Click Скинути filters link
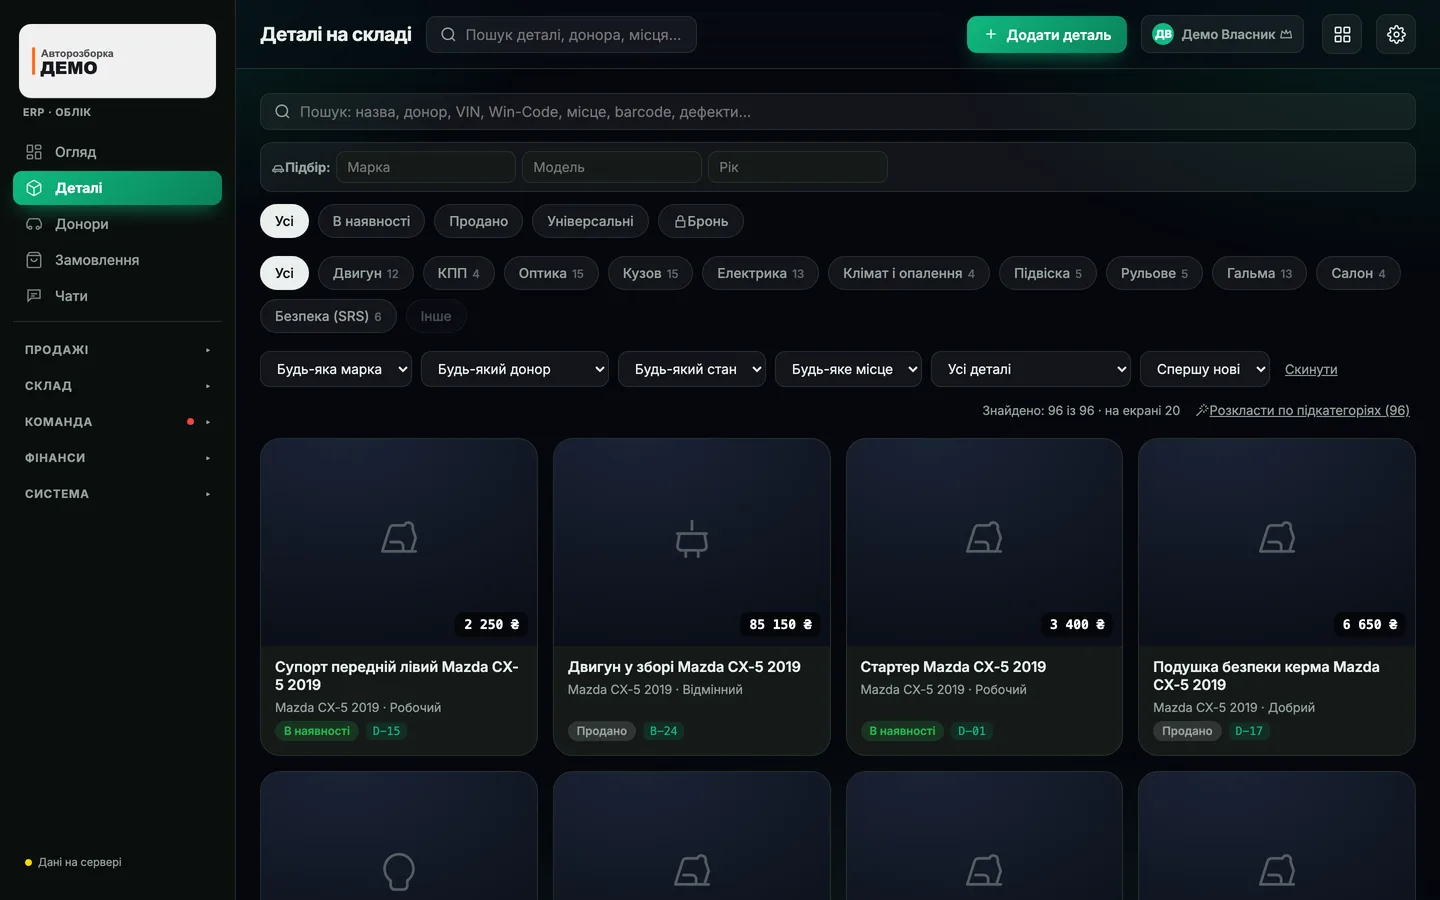This screenshot has height=900, width=1440. [1311, 369]
